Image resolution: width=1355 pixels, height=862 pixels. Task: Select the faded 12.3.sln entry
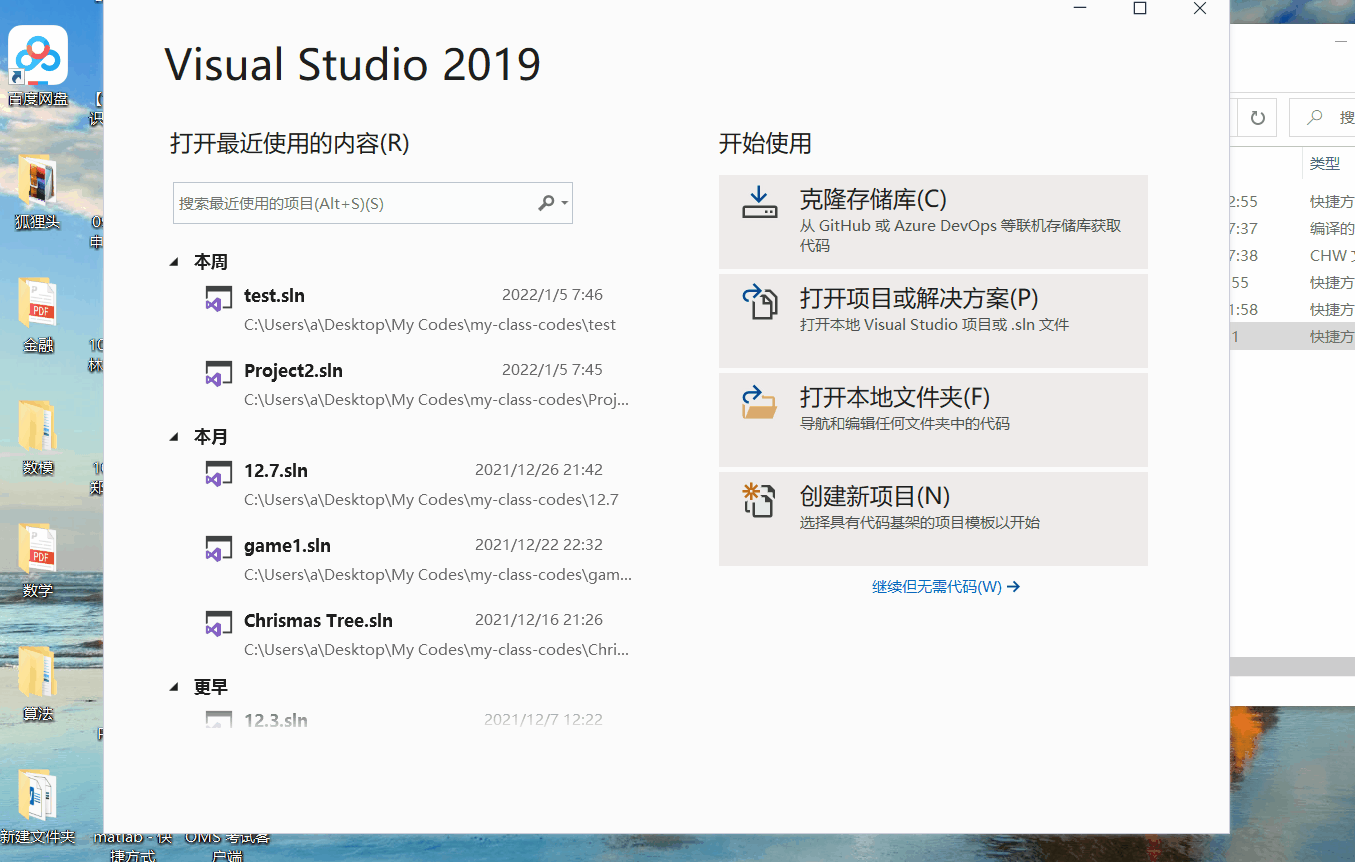tap(276, 720)
